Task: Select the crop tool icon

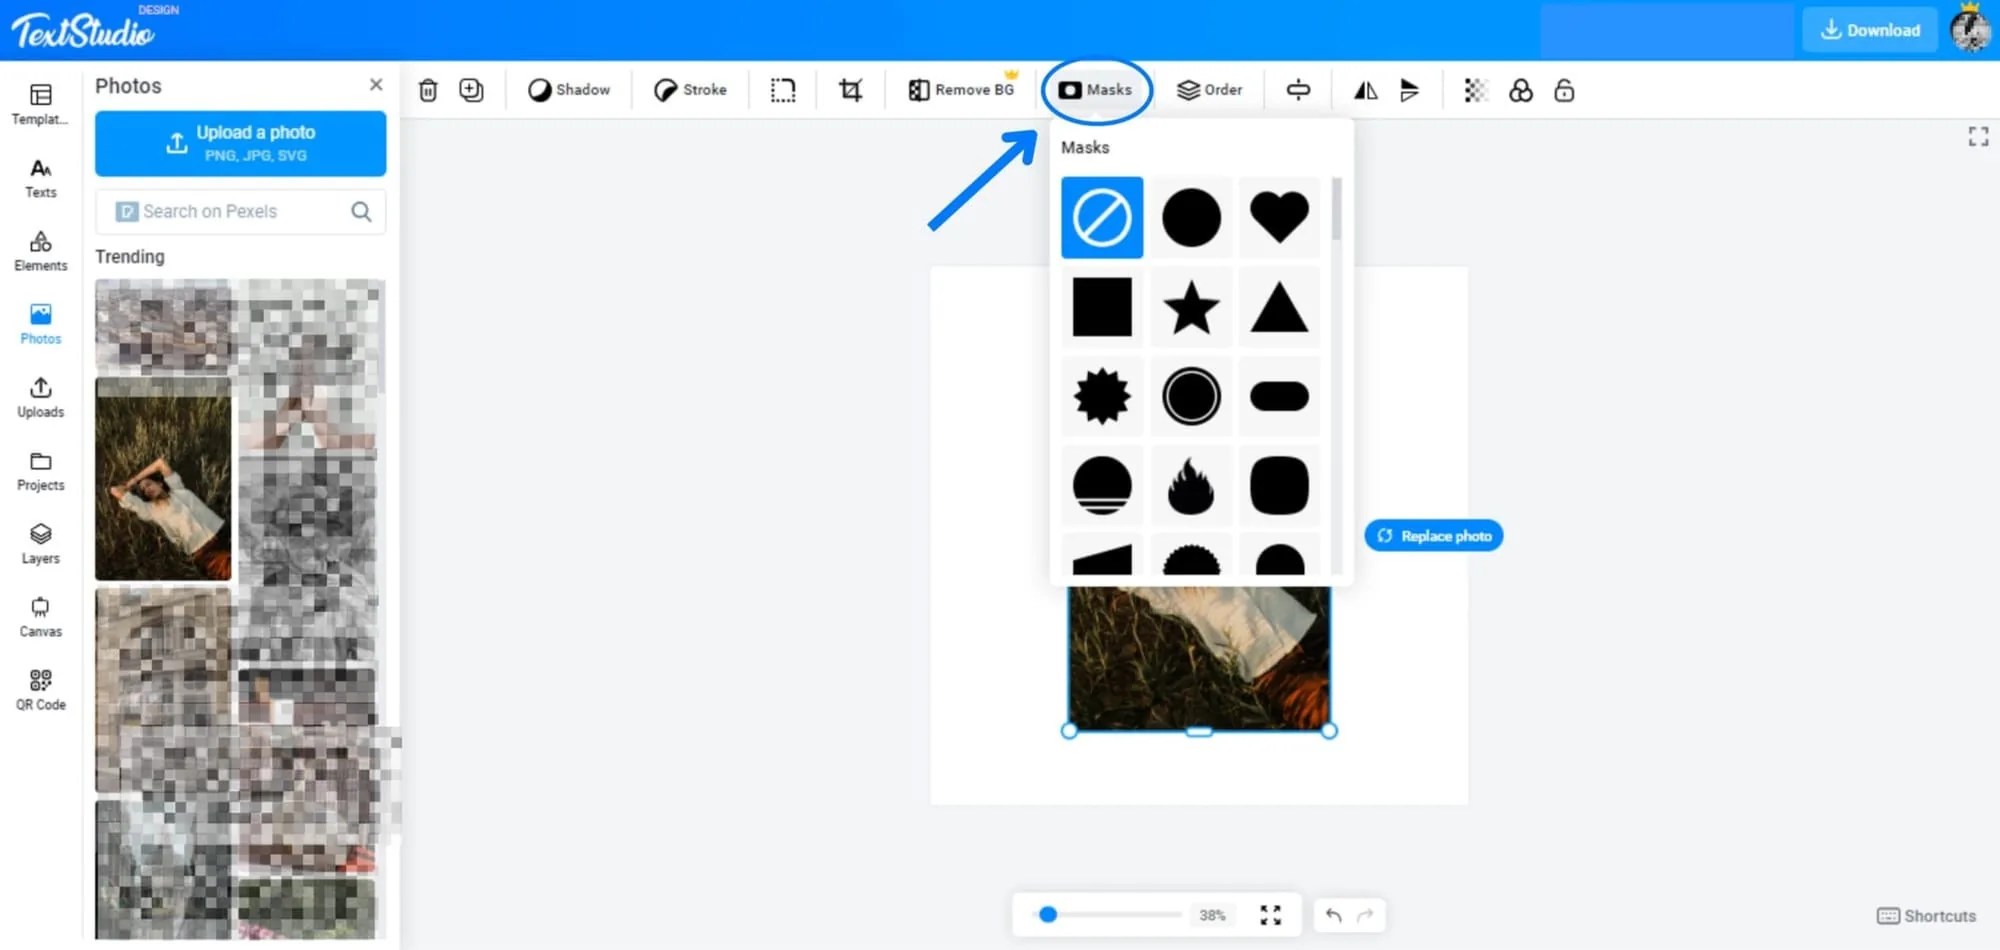Action: (x=850, y=90)
